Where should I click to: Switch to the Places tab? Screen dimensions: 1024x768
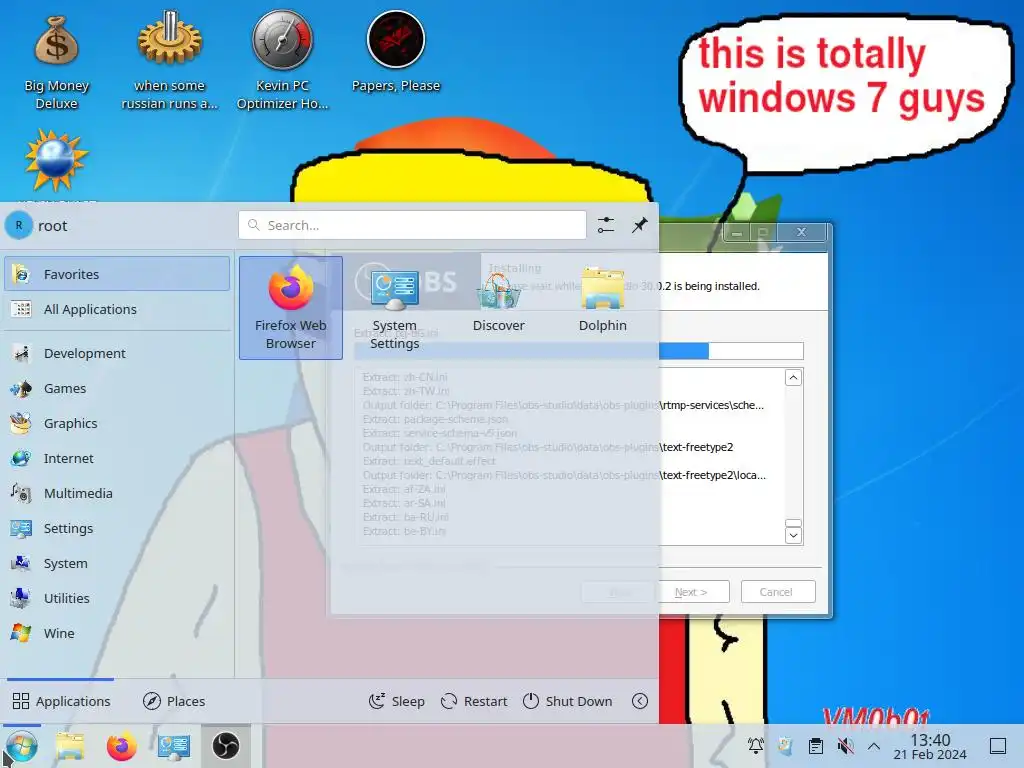pos(174,701)
